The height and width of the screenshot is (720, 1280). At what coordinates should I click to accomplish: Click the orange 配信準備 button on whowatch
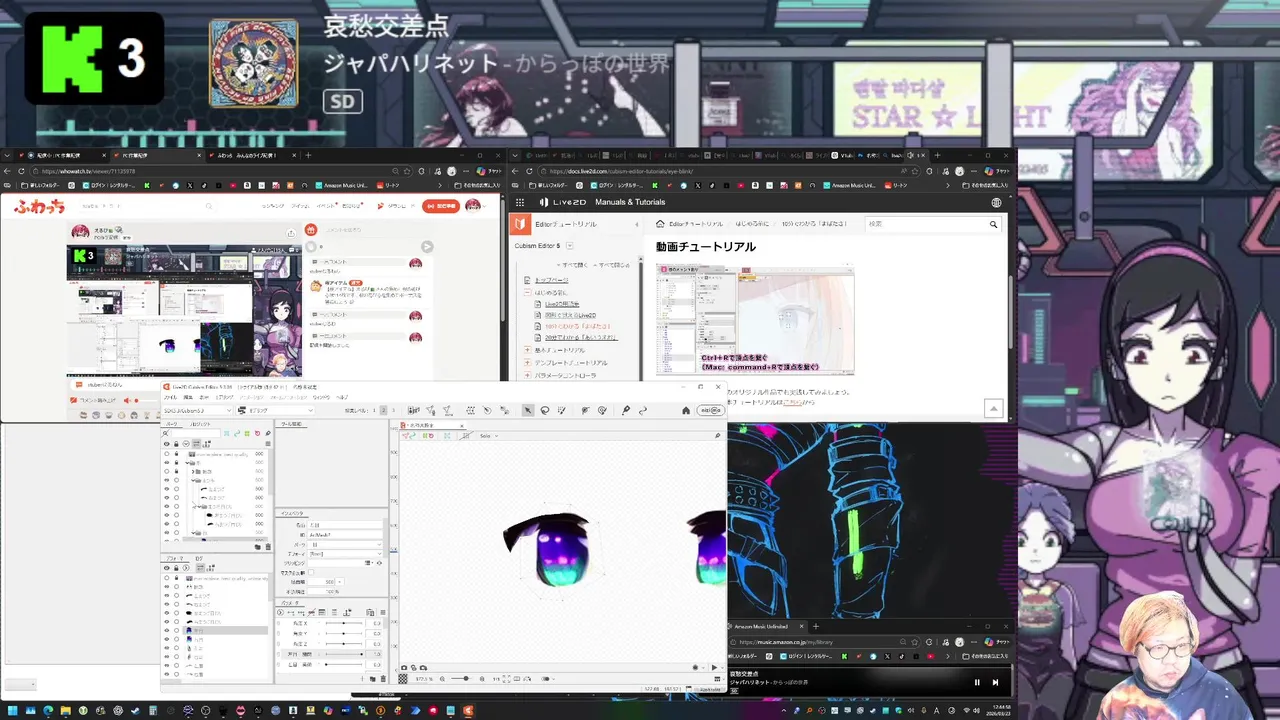pyautogui.click(x=441, y=206)
